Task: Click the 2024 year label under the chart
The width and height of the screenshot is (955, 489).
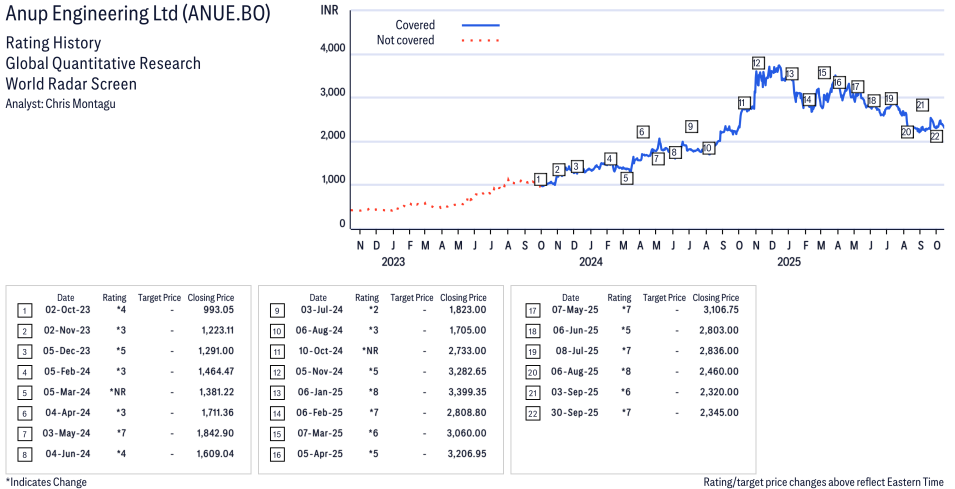Action: 591,263
